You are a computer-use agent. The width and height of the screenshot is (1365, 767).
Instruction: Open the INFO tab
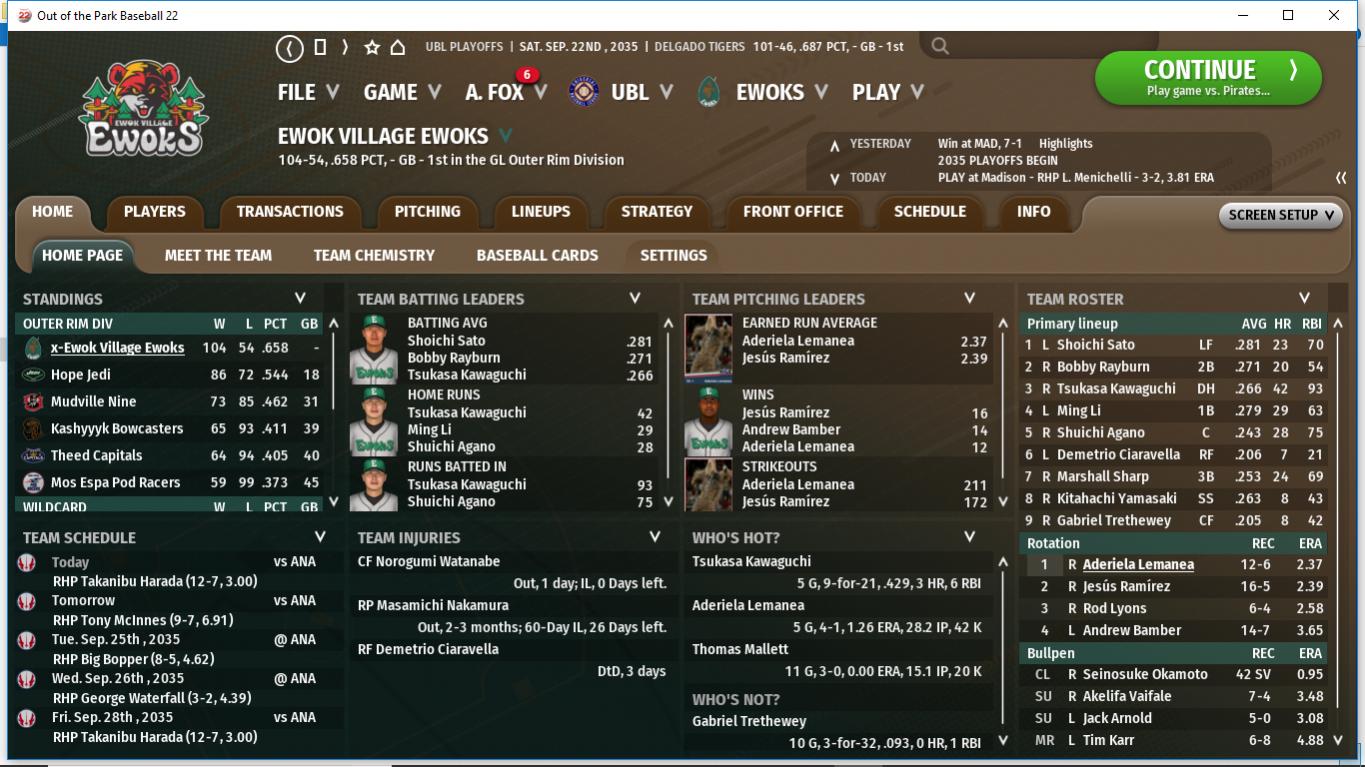(x=1033, y=212)
